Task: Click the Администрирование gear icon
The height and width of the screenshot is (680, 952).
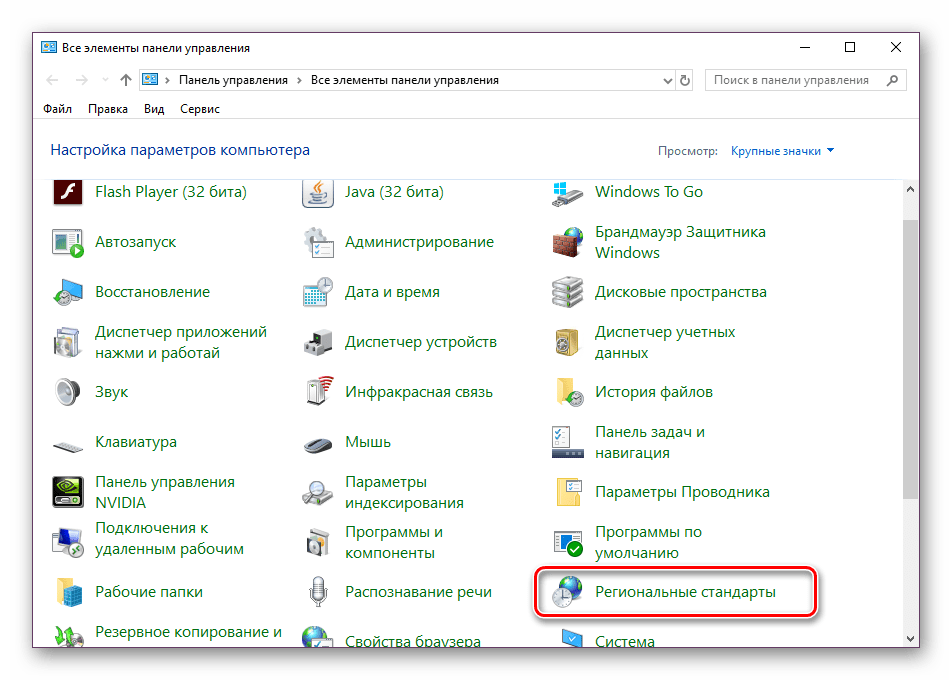Action: point(318,243)
